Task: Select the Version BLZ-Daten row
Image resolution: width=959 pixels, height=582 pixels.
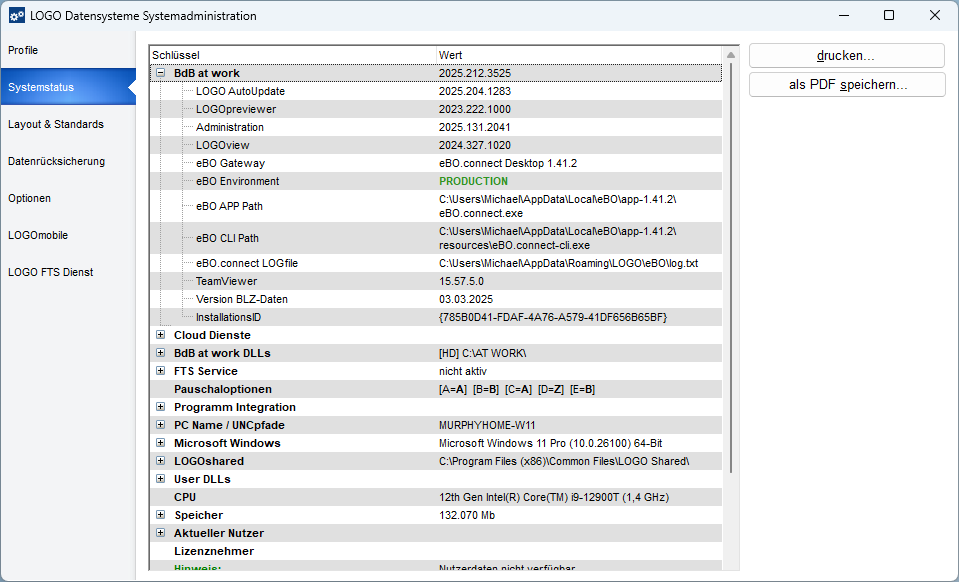Action: pos(435,299)
